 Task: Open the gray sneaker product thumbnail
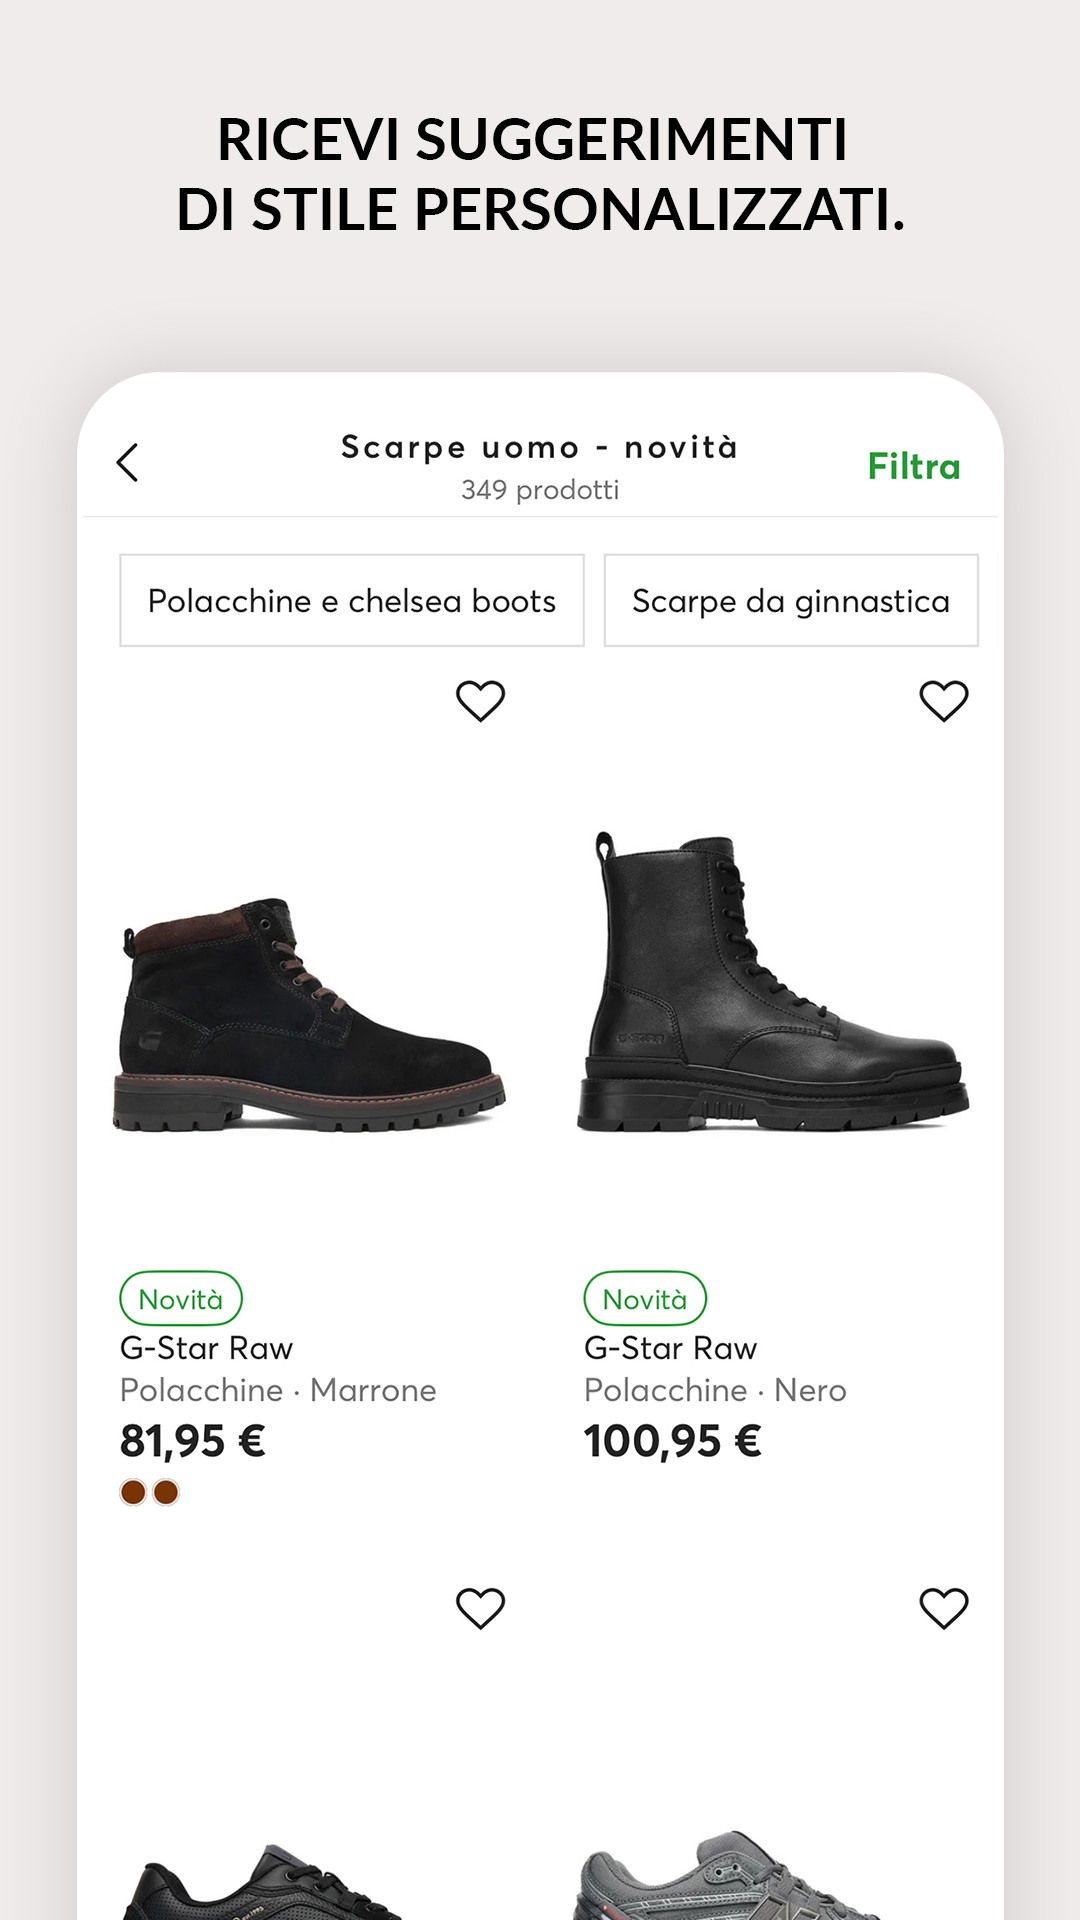730,1875
